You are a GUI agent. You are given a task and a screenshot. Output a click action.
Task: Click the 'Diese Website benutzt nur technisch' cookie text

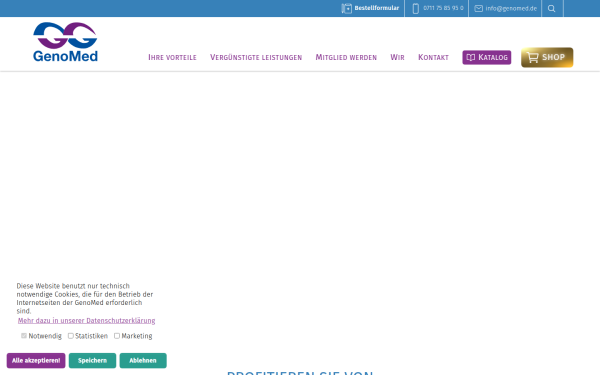pyautogui.click(x=73, y=286)
